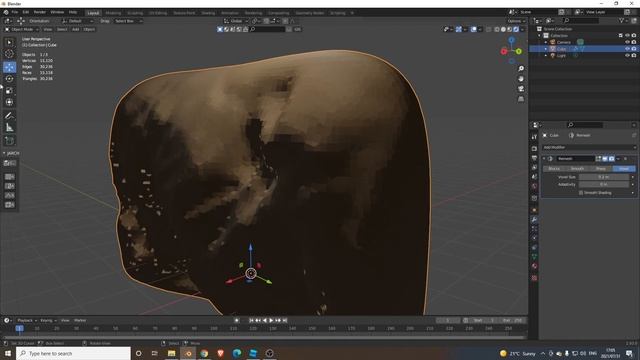Select the Move tool in viewport toolbar
The width and height of the screenshot is (640, 360).
point(9,67)
